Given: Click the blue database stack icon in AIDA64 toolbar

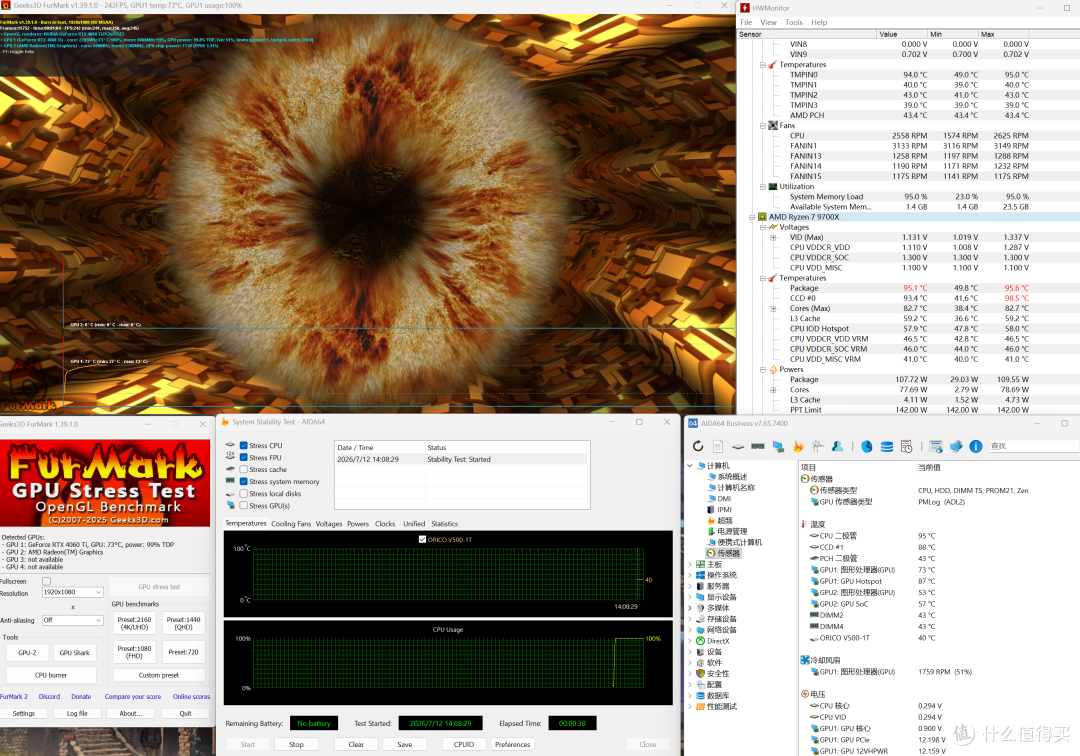Looking at the screenshot, I should tap(886, 446).
